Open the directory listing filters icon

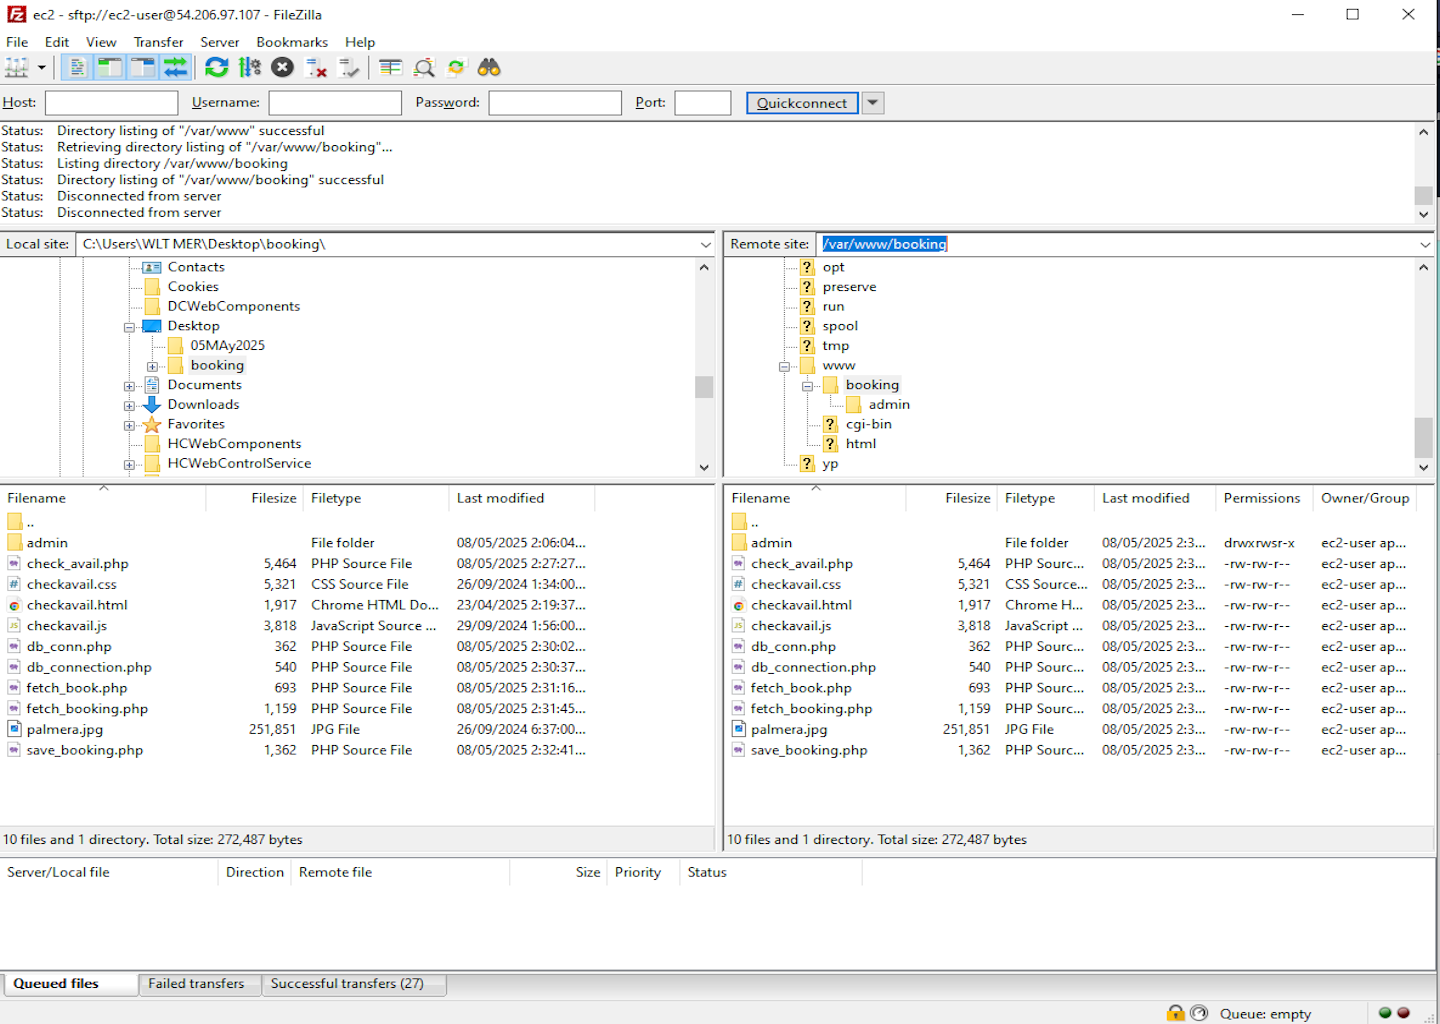click(390, 68)
